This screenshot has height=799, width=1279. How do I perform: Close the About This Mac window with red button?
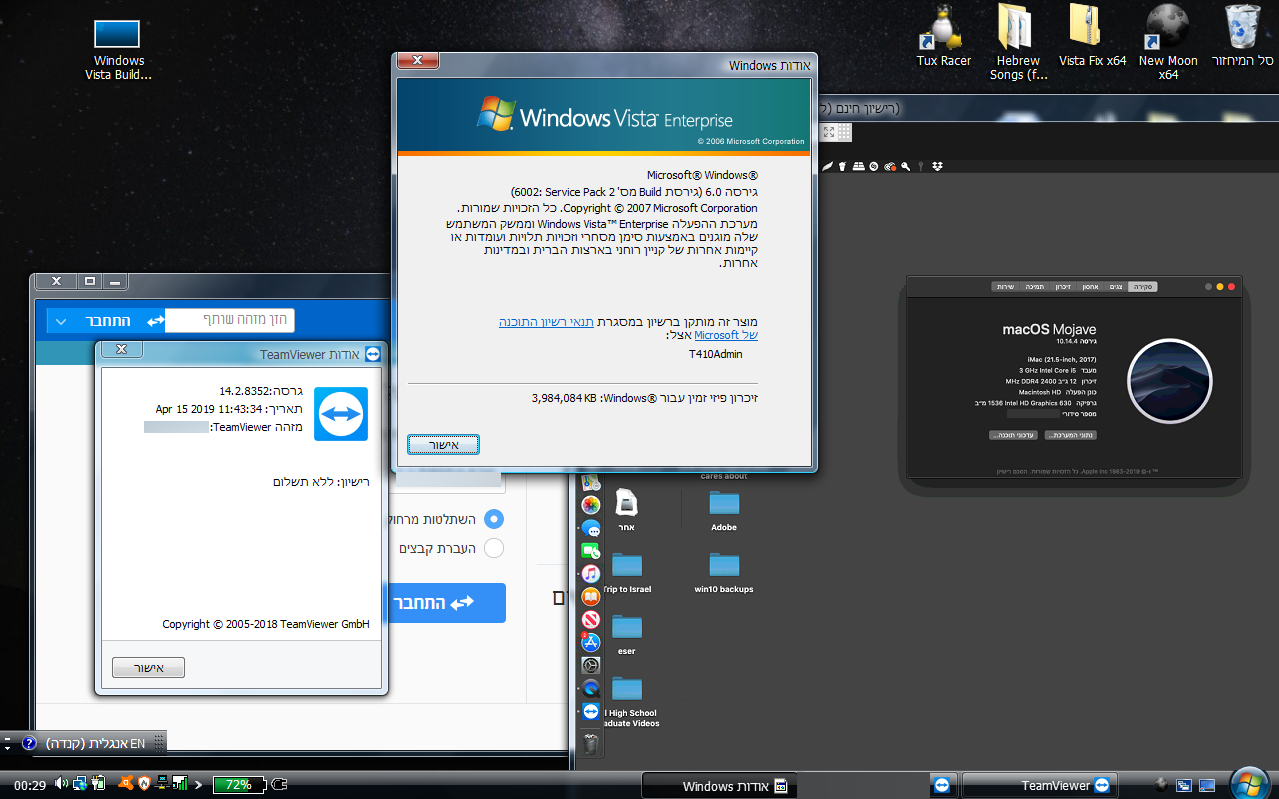click(x=1232, y=287)
